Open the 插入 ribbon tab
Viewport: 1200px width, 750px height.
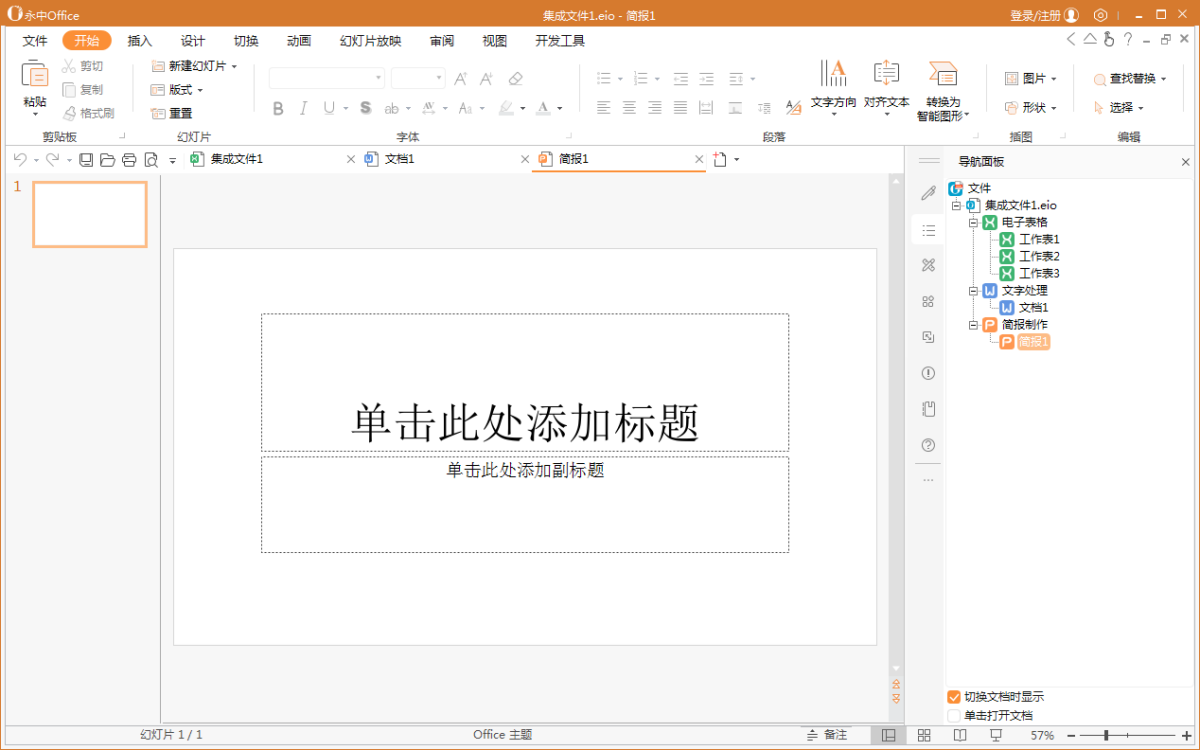coord(140,41)
